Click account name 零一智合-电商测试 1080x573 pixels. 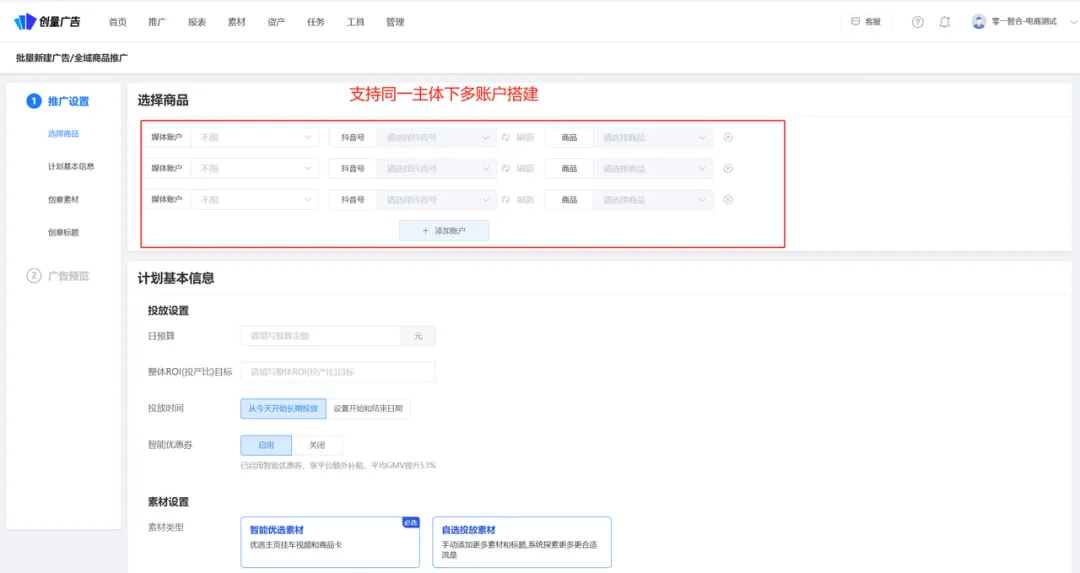1024,21
